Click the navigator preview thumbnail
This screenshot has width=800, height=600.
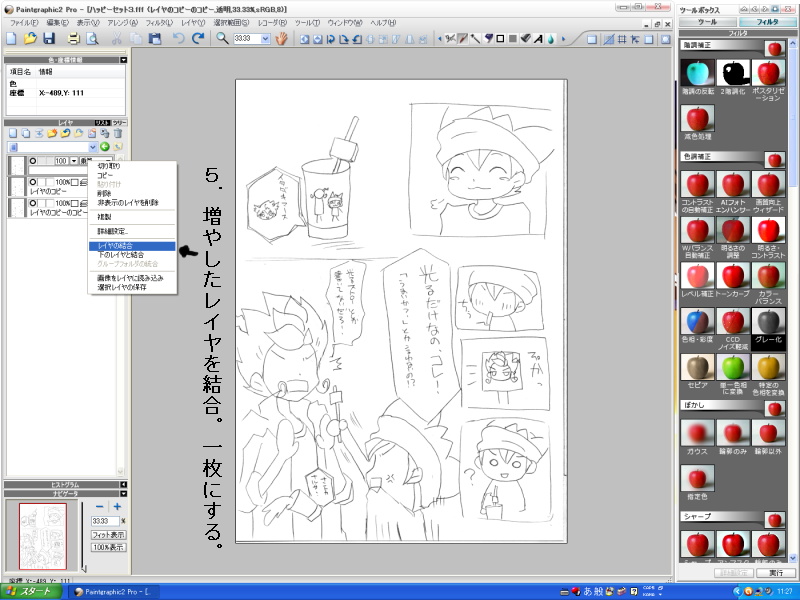click(43, 536)
